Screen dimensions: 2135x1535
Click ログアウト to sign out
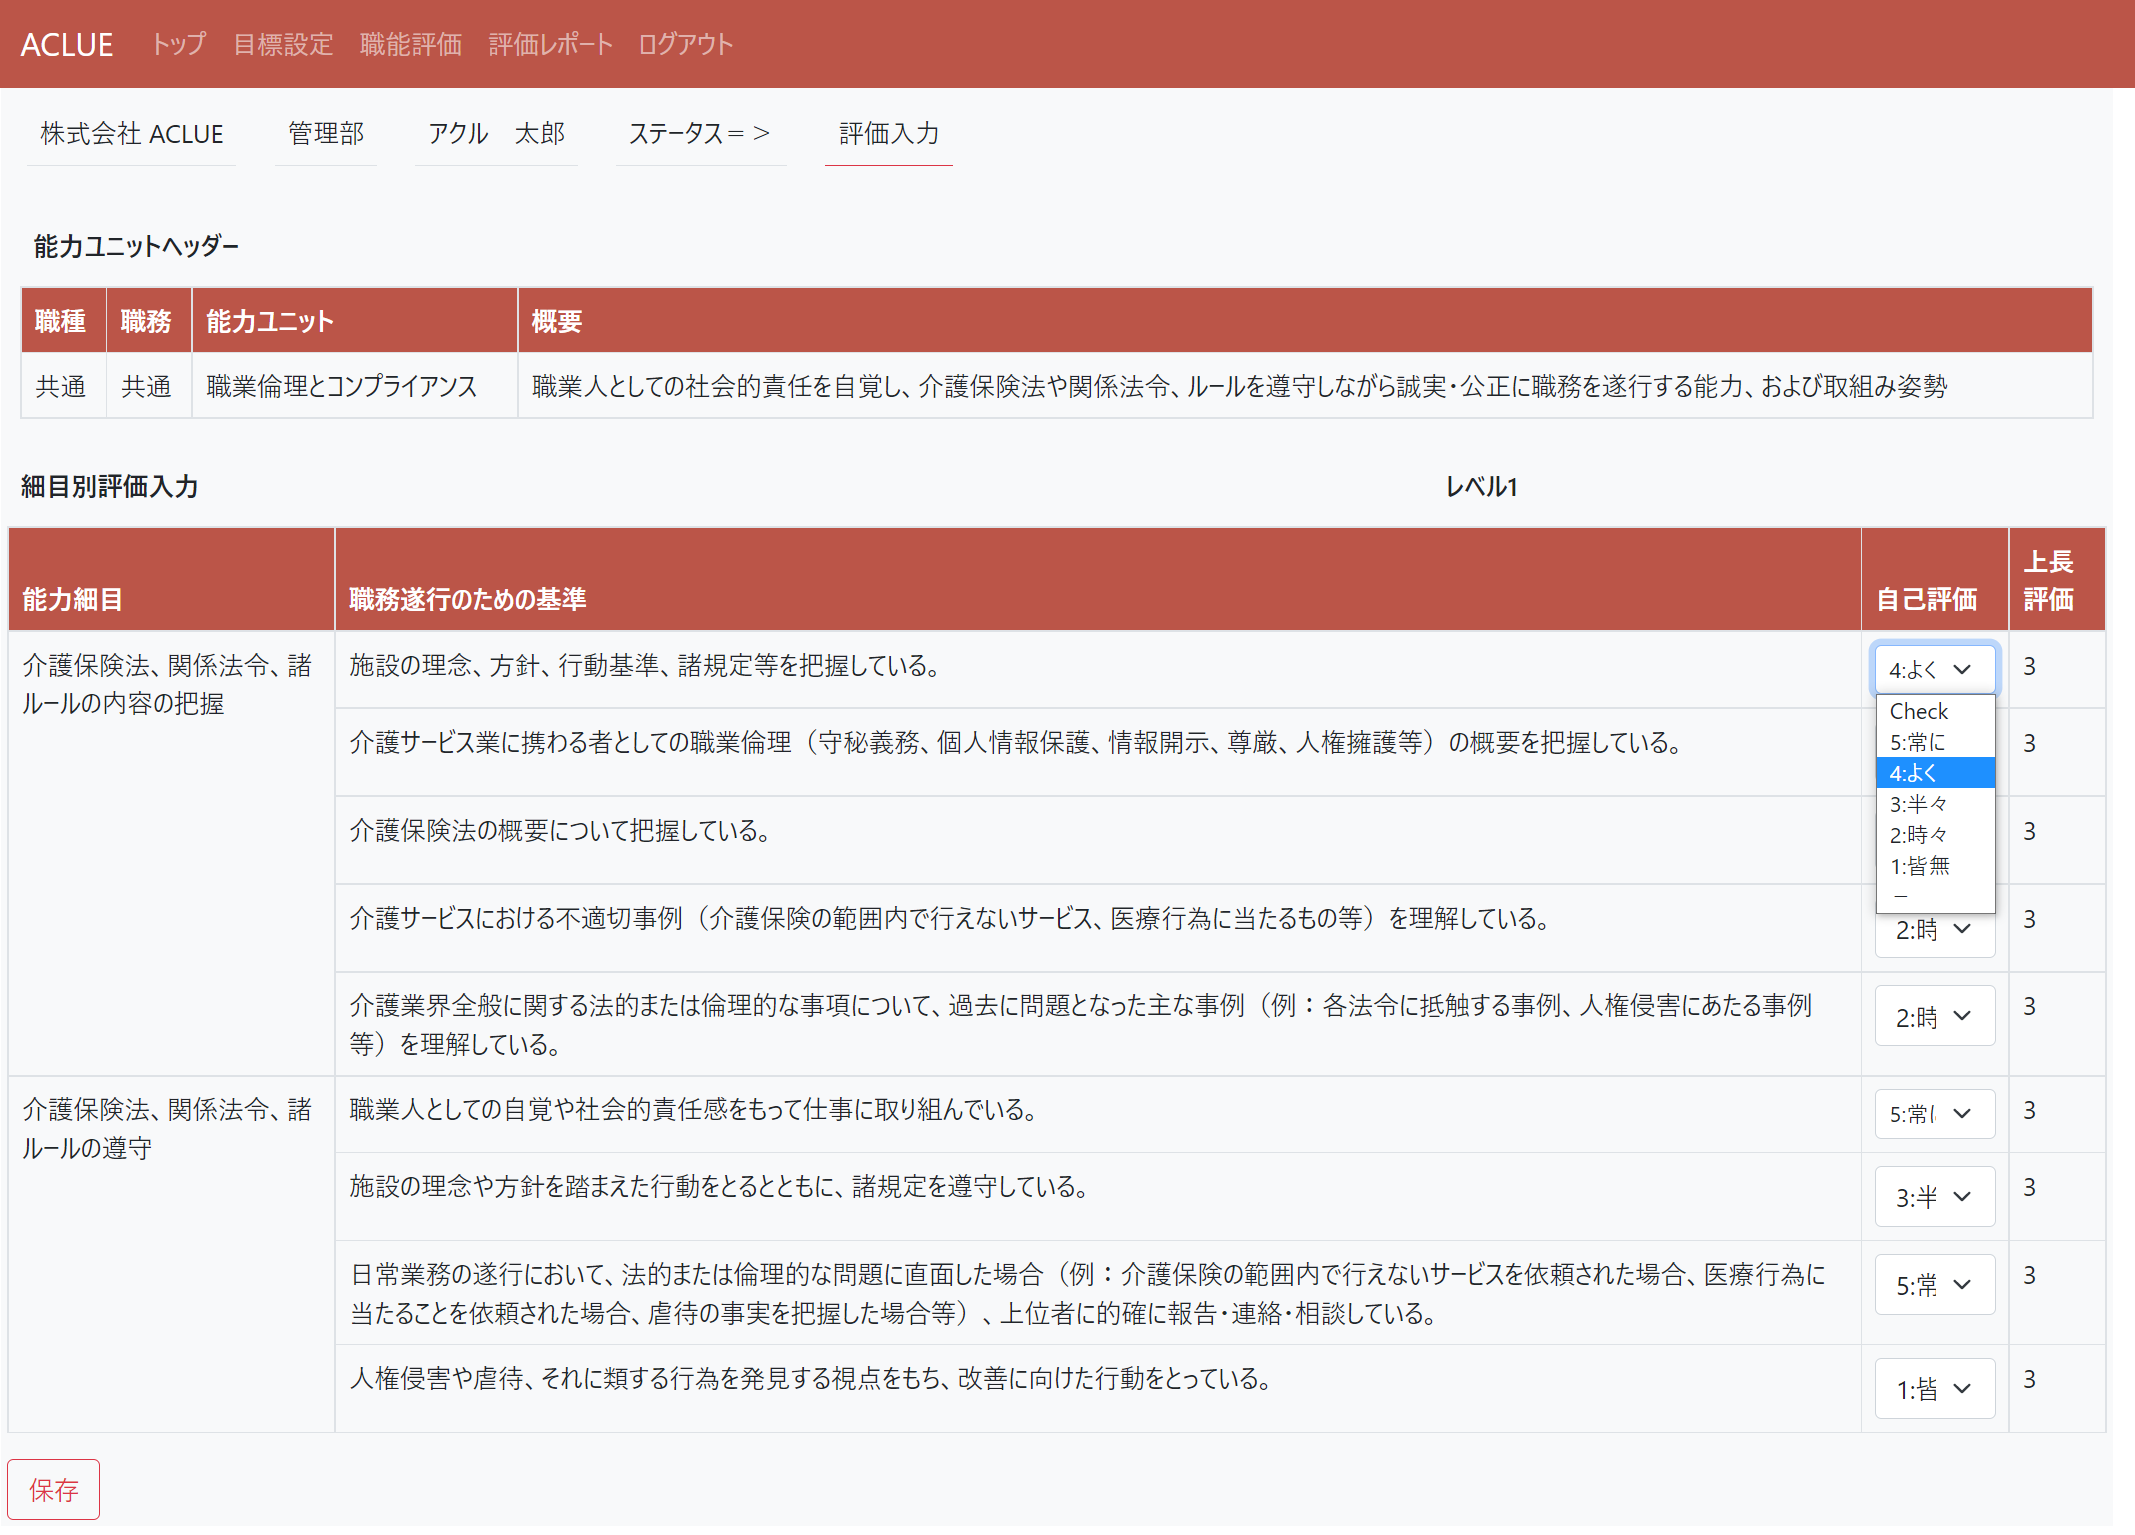[685, 45]
